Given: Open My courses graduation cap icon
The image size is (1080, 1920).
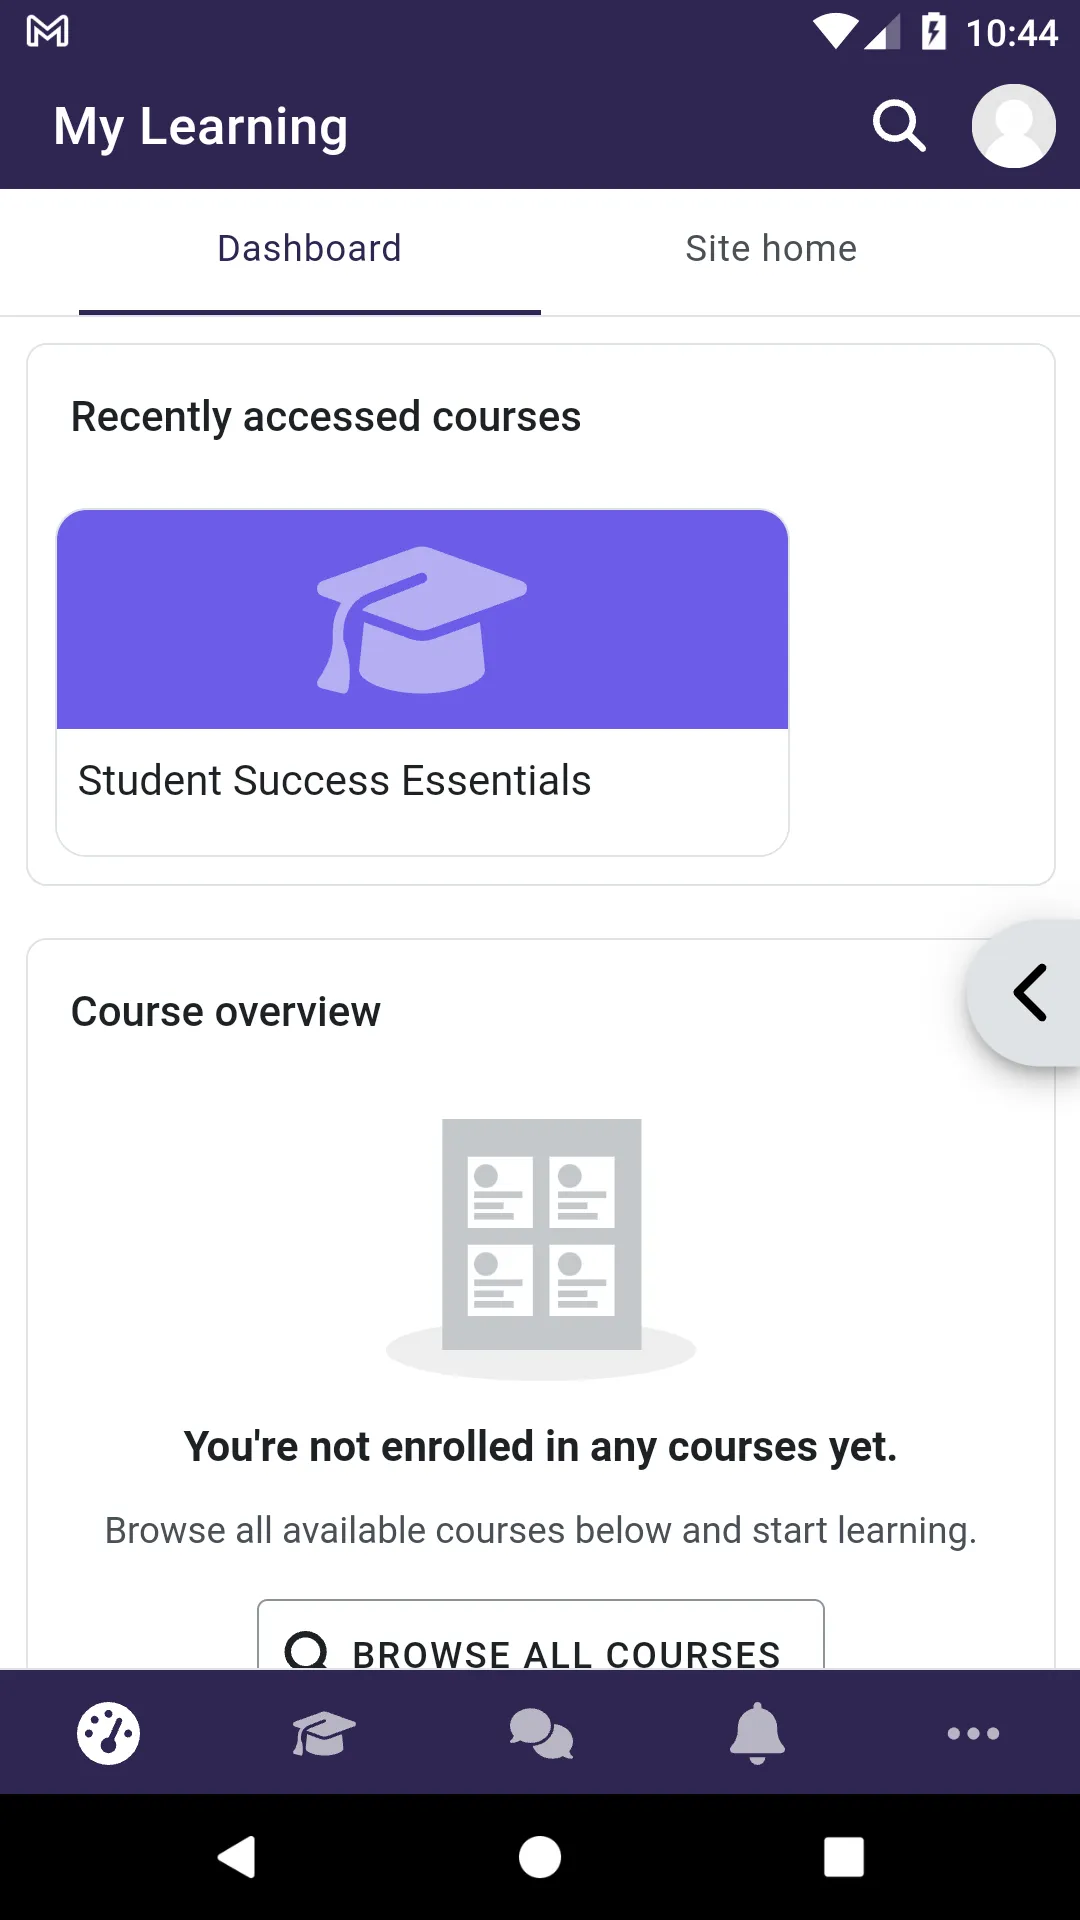Looking at the screenshot, I should [x=324, y=1733].
